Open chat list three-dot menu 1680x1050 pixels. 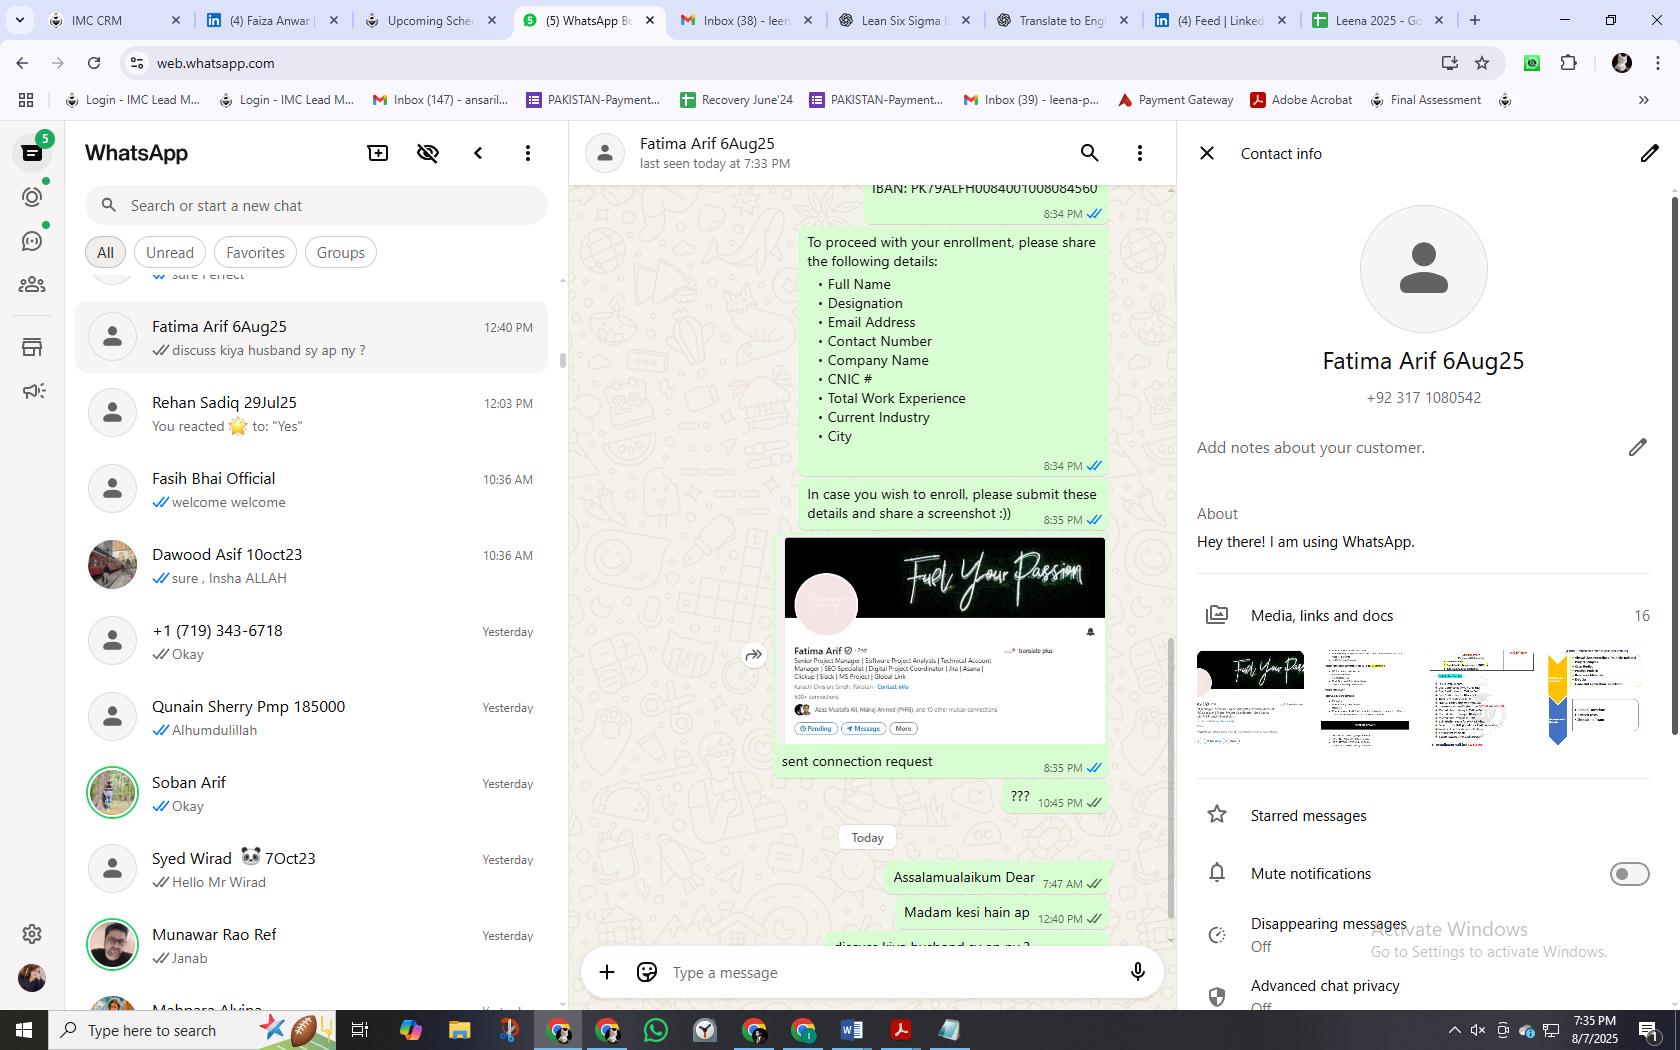pos(528,153)
